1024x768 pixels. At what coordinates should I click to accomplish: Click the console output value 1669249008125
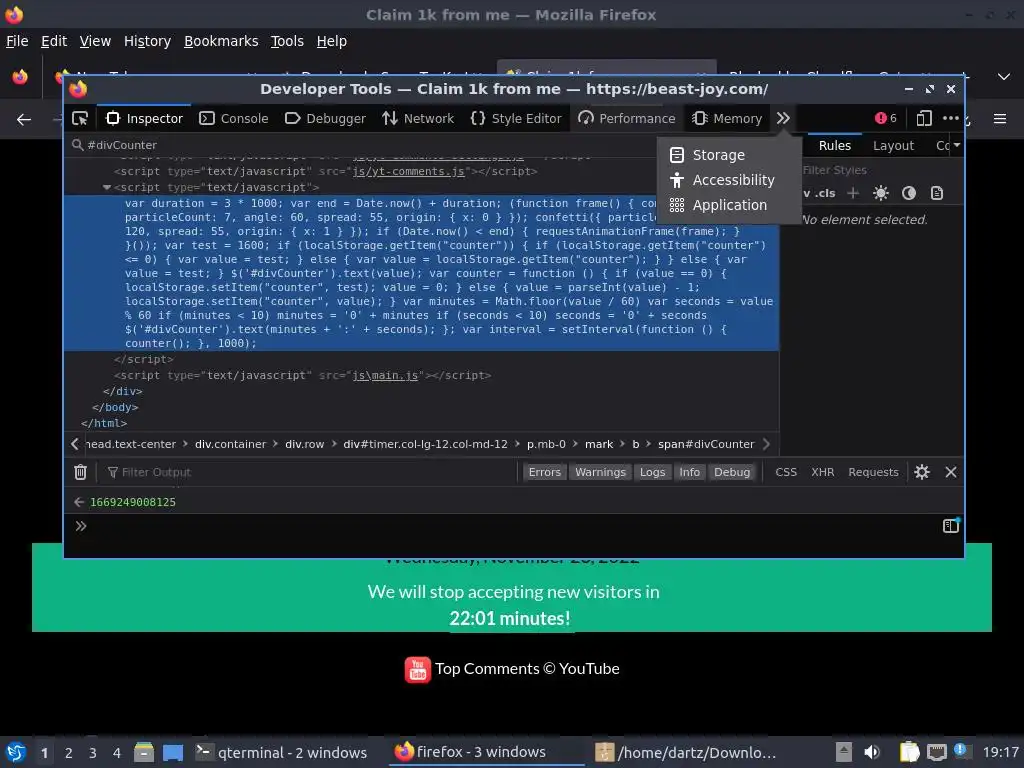coord(133,502)
